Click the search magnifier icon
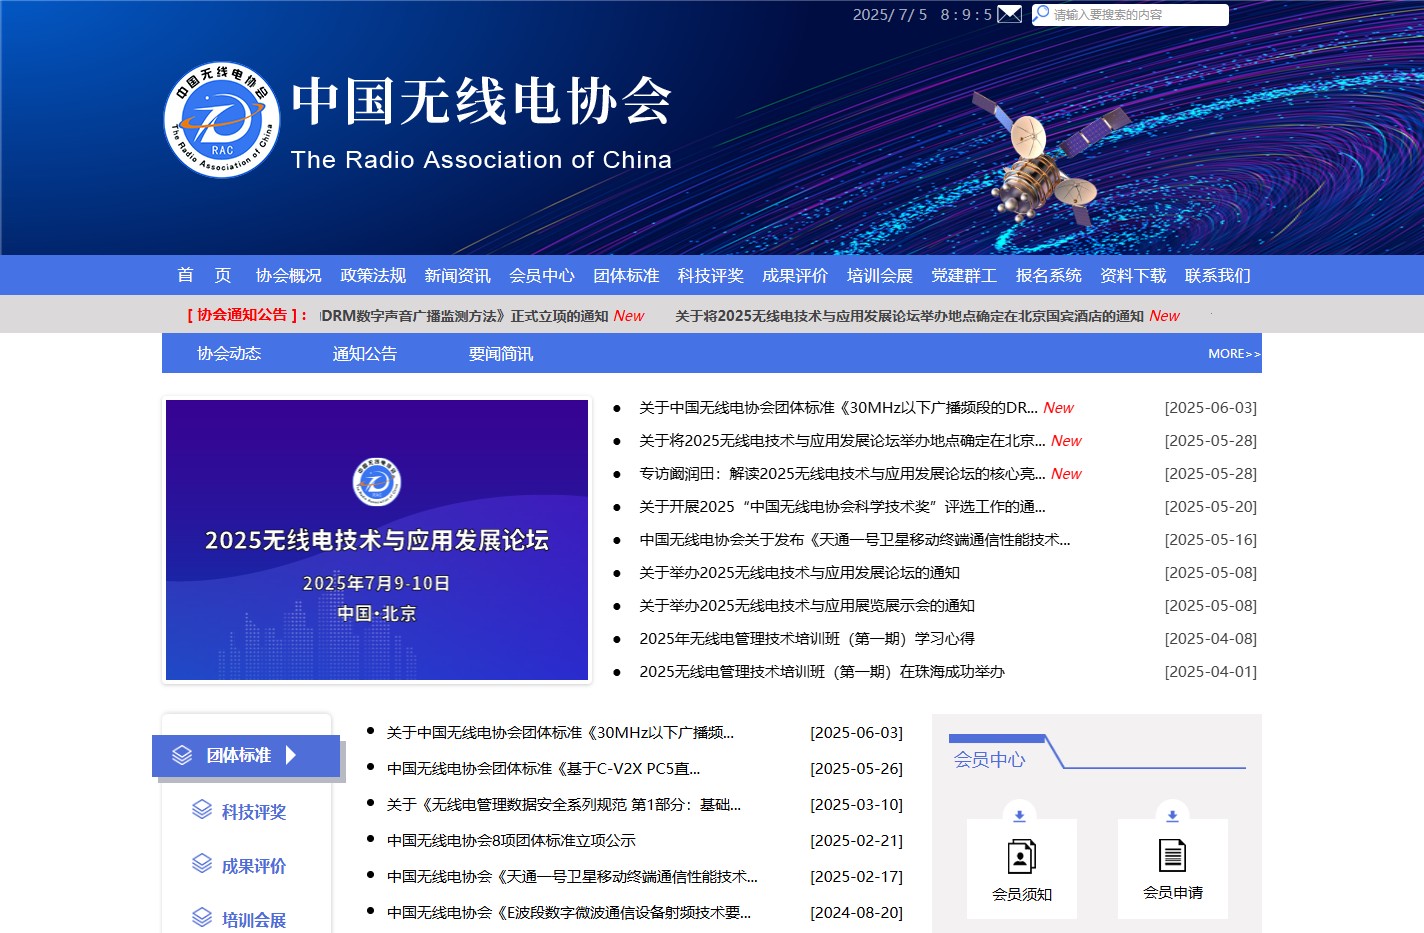Screen dimensions: 1424x933 tap(1041, 13)
